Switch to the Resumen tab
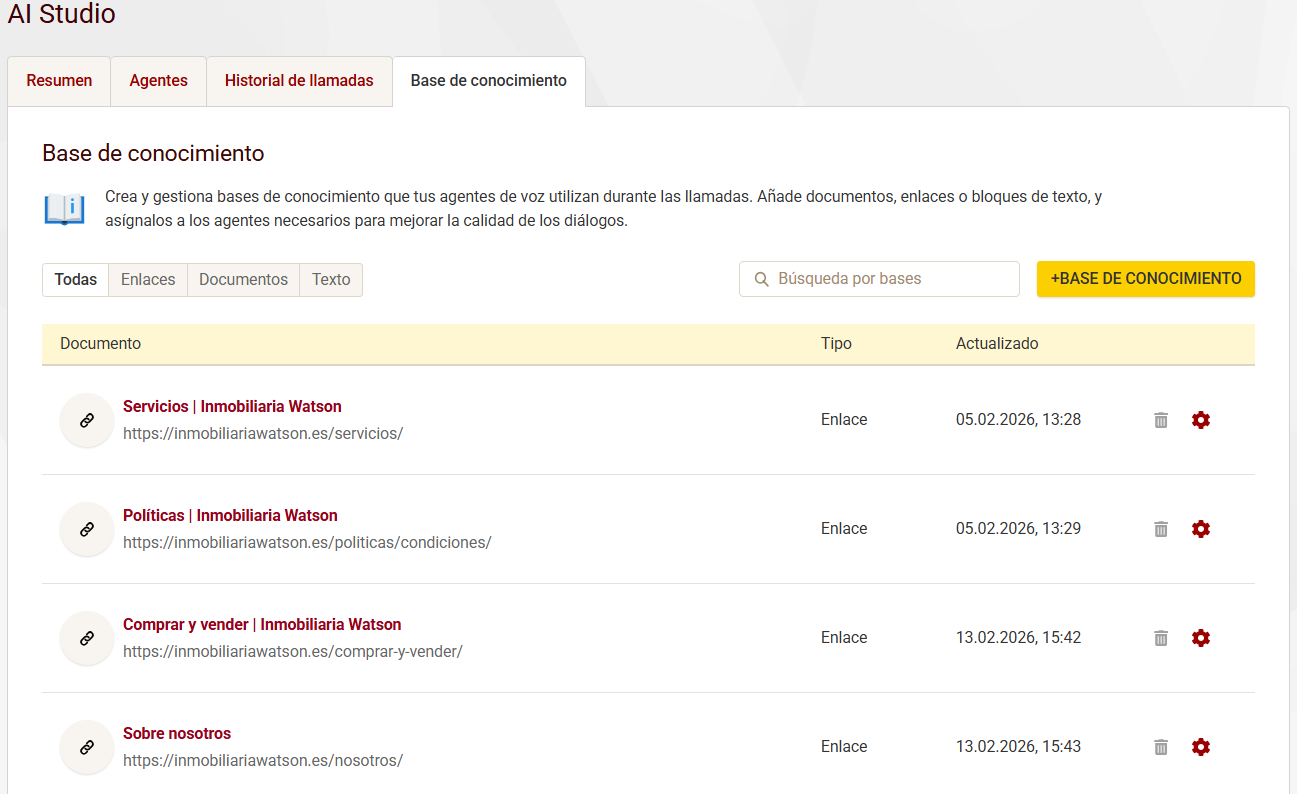1297x794 pixels. point(59,81)
